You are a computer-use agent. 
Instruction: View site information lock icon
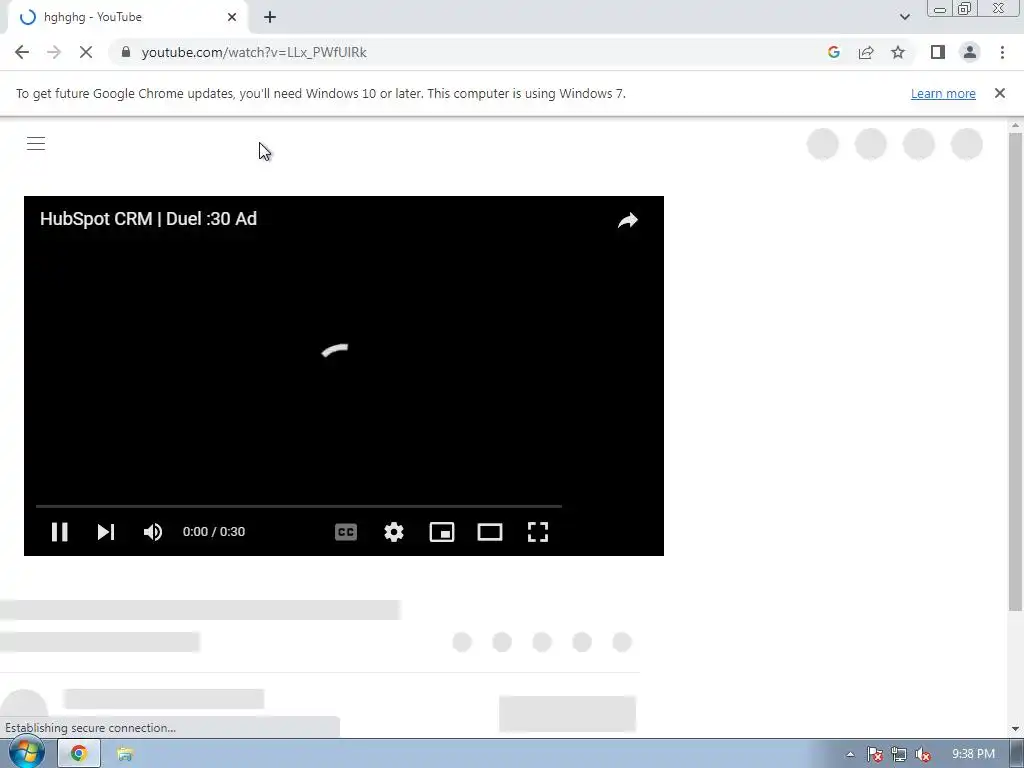pyautogui.click(x=126, y=52)
